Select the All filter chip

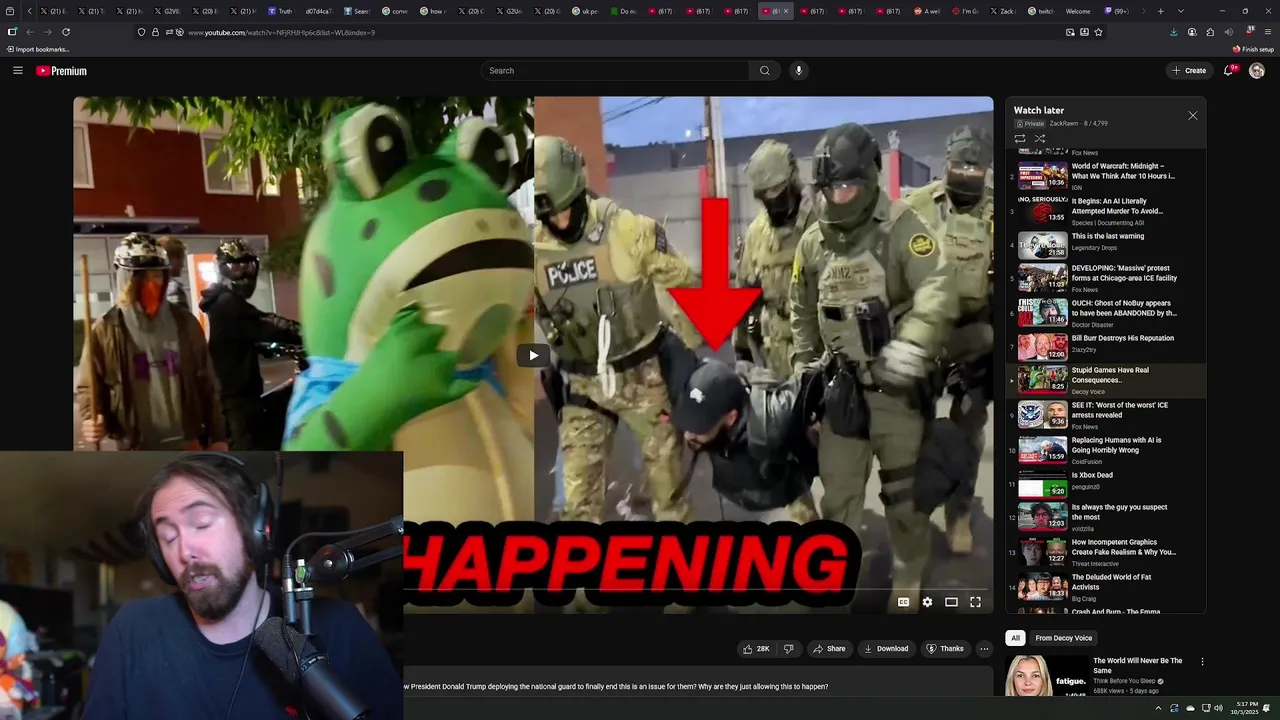click(1015, 638)
